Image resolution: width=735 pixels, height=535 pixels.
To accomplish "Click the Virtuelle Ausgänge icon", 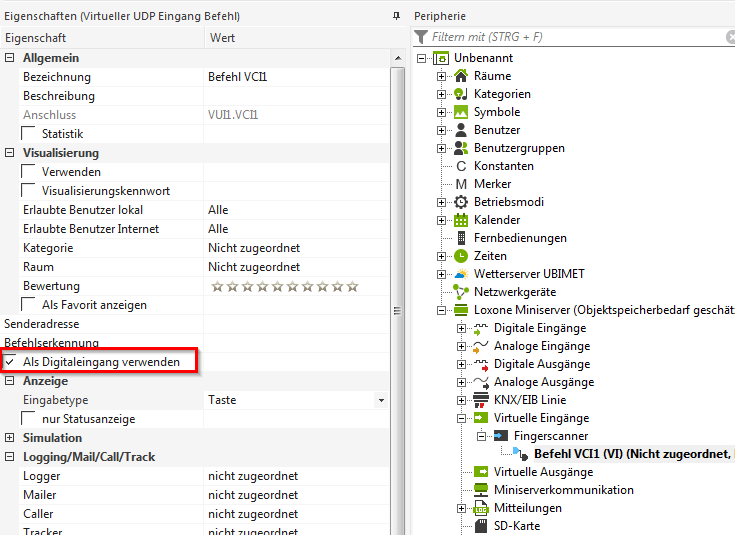I will click(481, 472).
